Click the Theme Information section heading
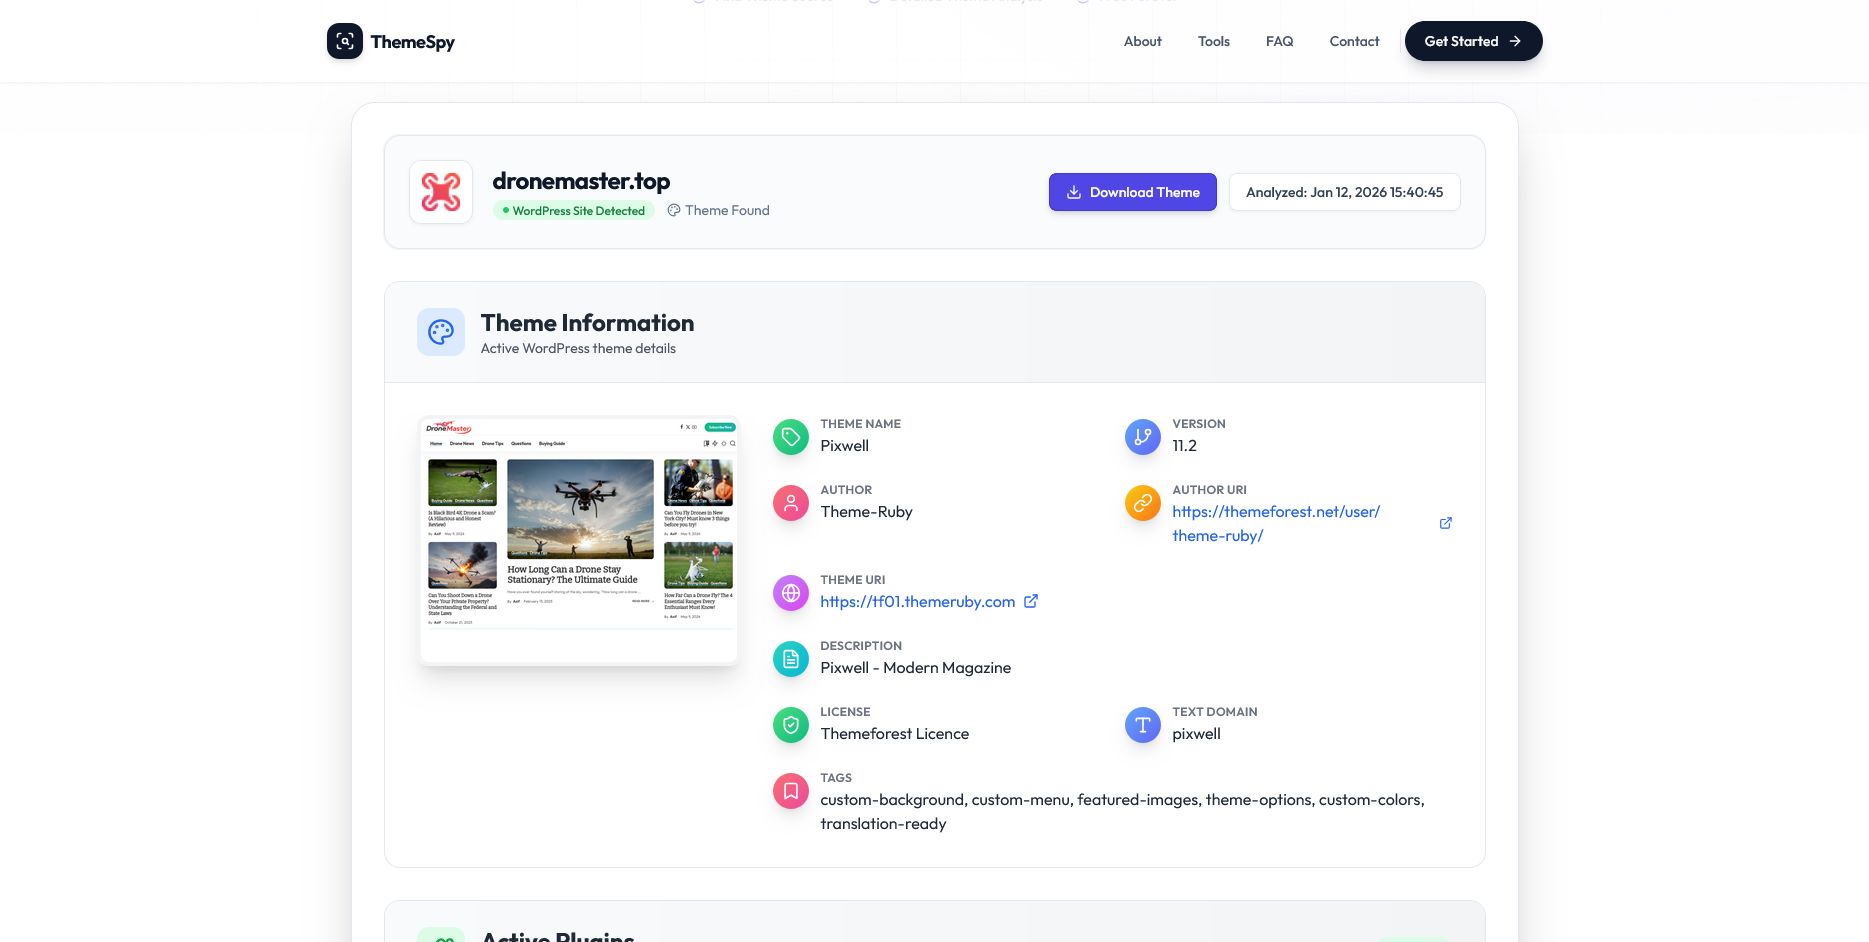The height and width of the screenshot is (942, 1869). pos(588,323)
